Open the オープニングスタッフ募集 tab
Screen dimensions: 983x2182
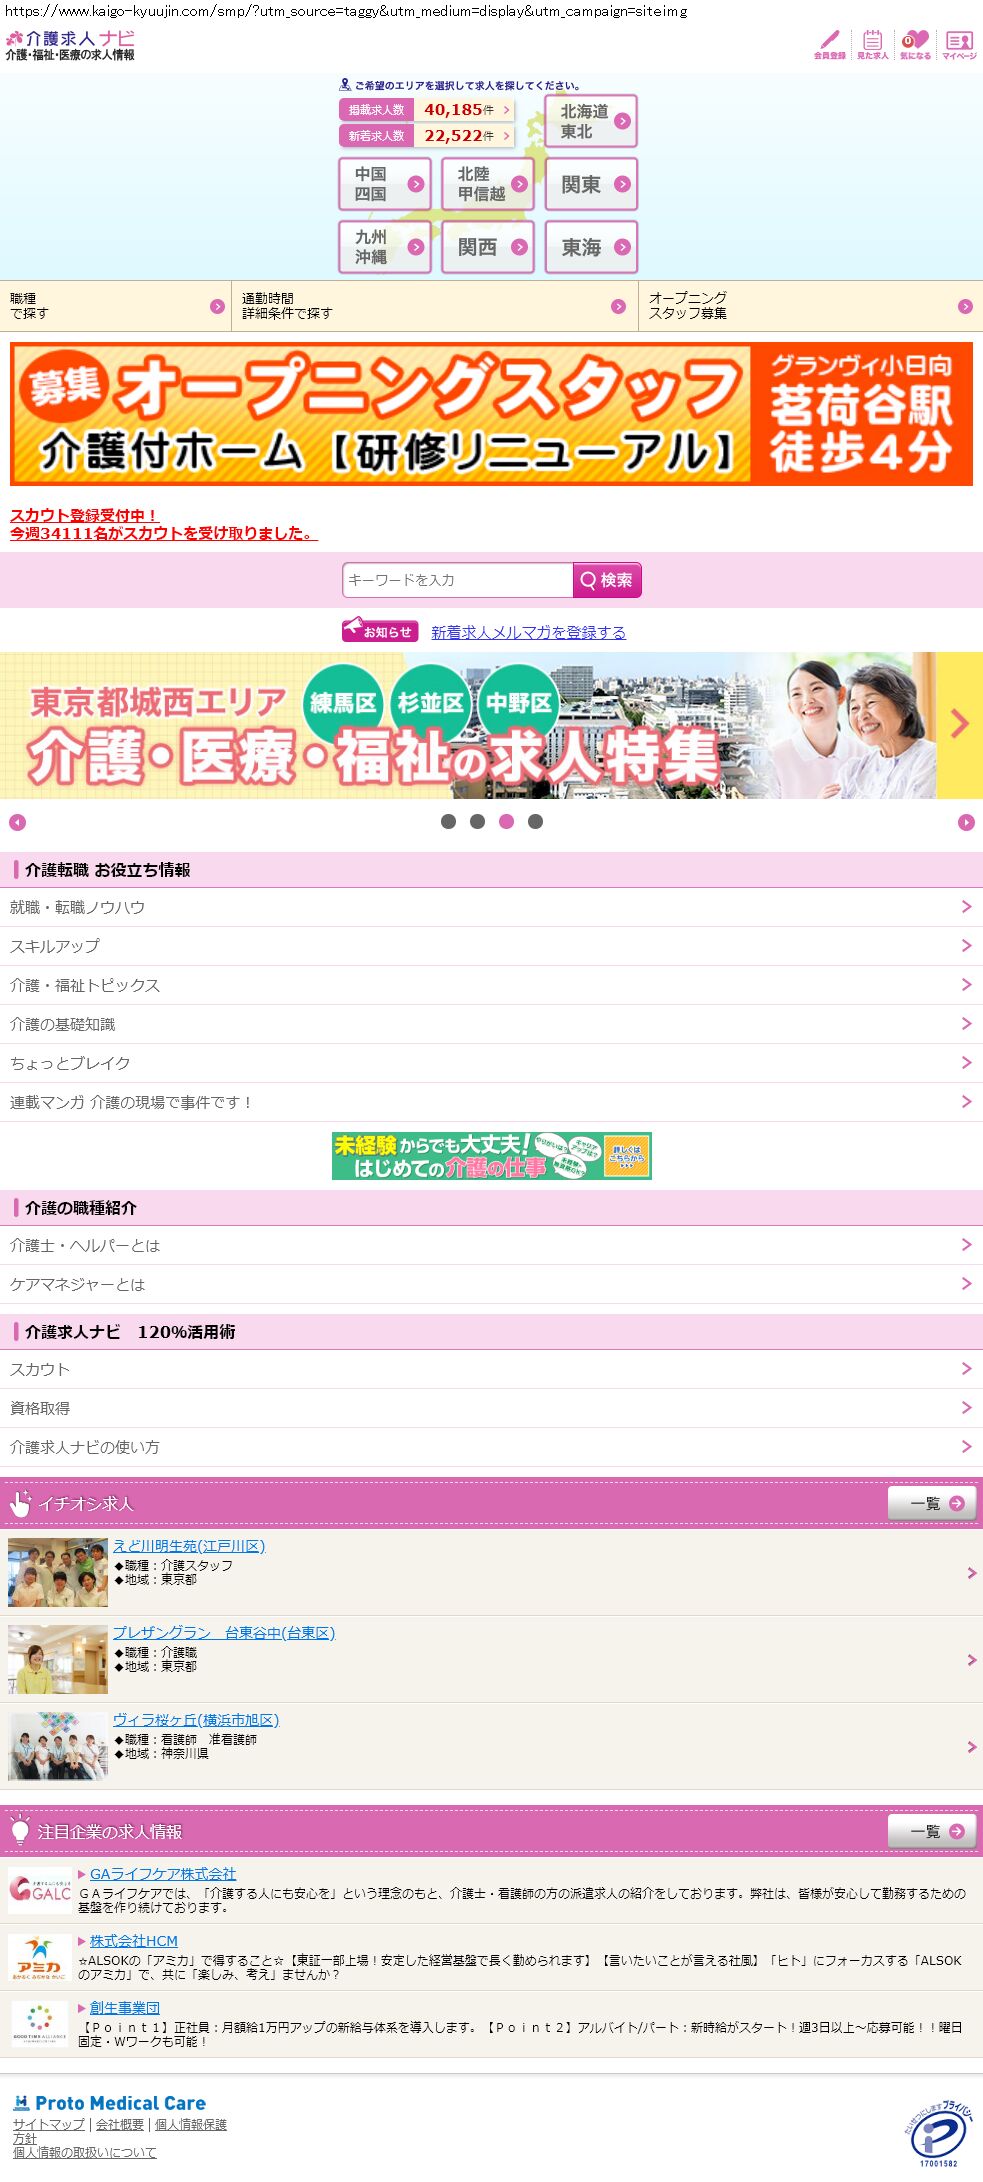coord(810,306)
